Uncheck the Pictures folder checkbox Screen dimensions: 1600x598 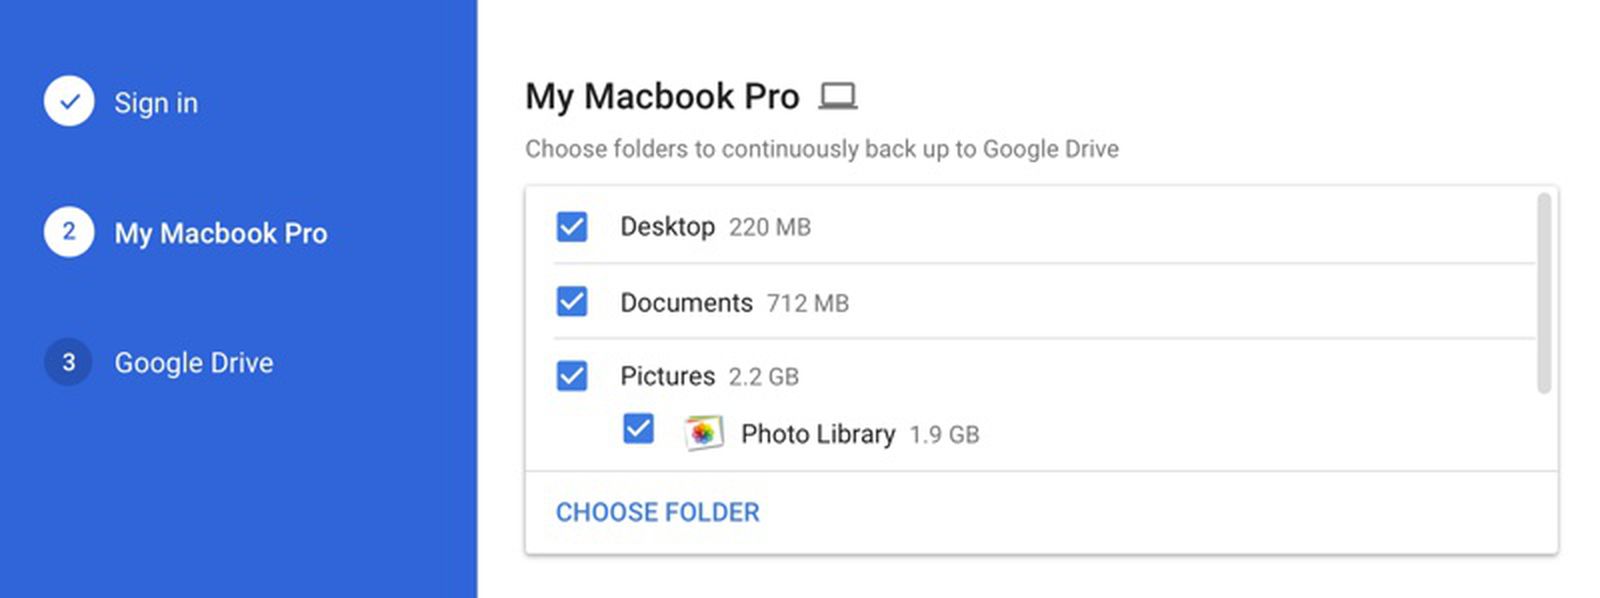click(571, 376)
